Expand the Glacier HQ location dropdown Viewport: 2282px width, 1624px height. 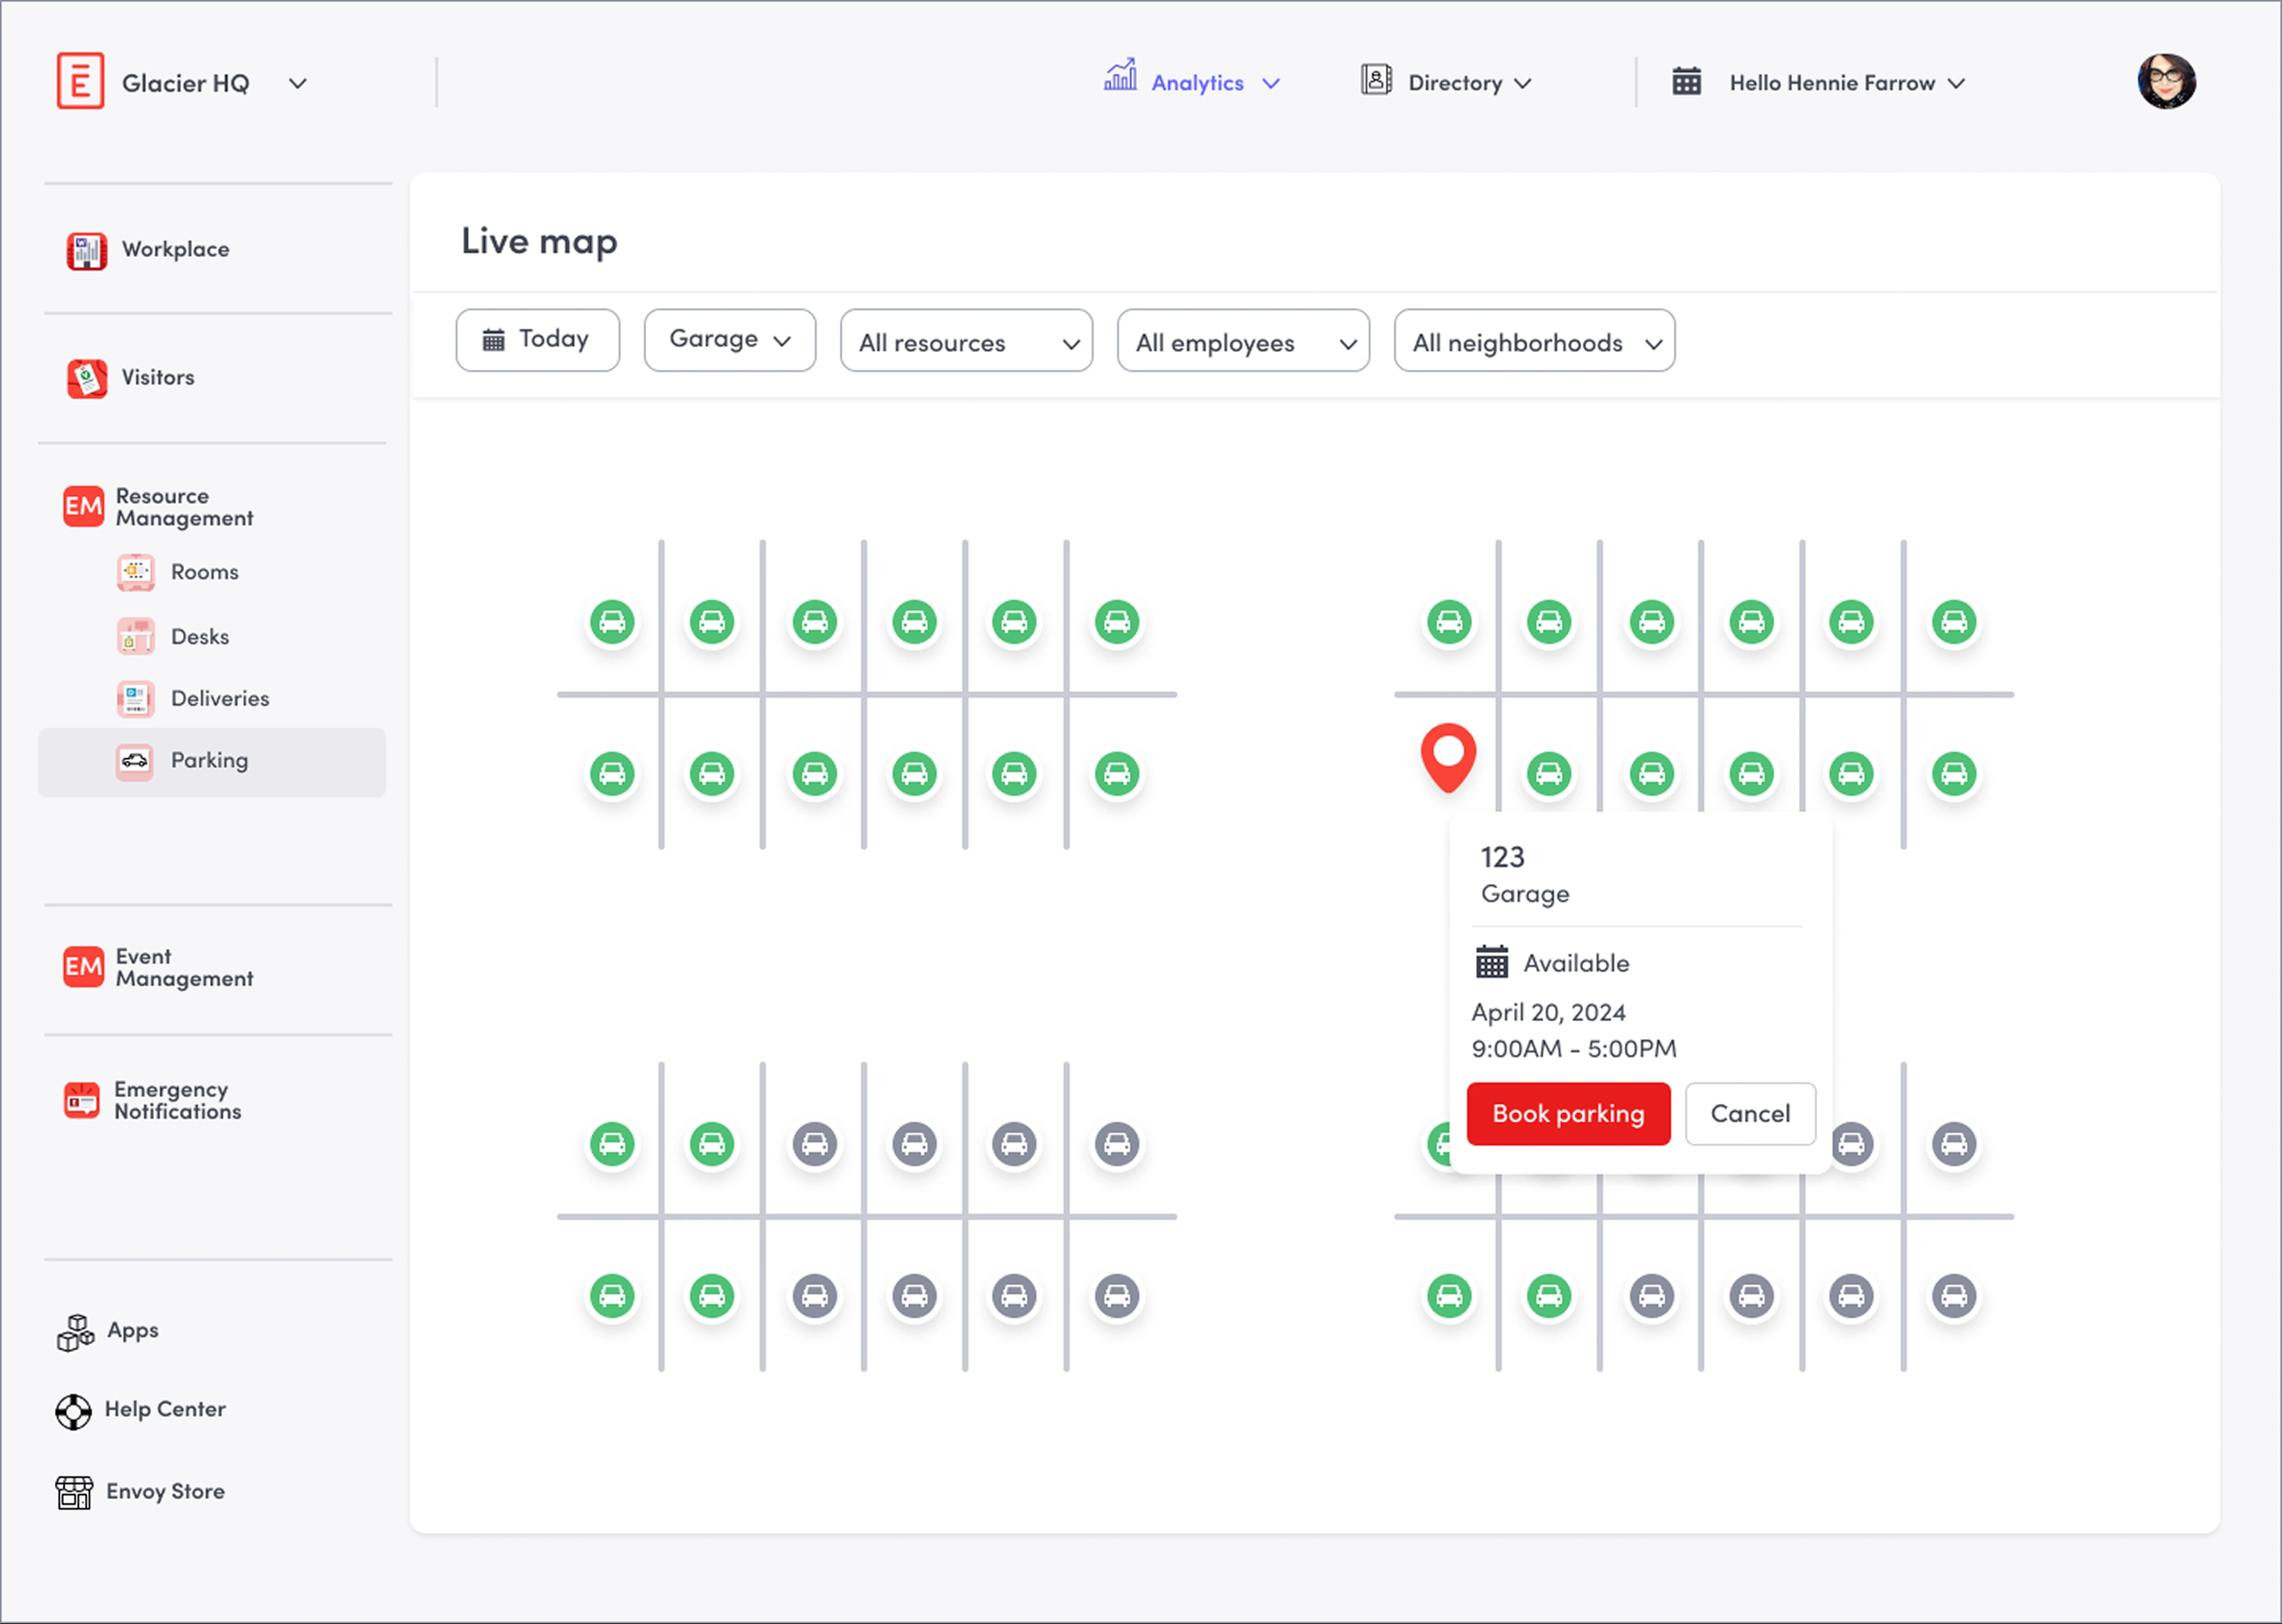tap(297, 84)
